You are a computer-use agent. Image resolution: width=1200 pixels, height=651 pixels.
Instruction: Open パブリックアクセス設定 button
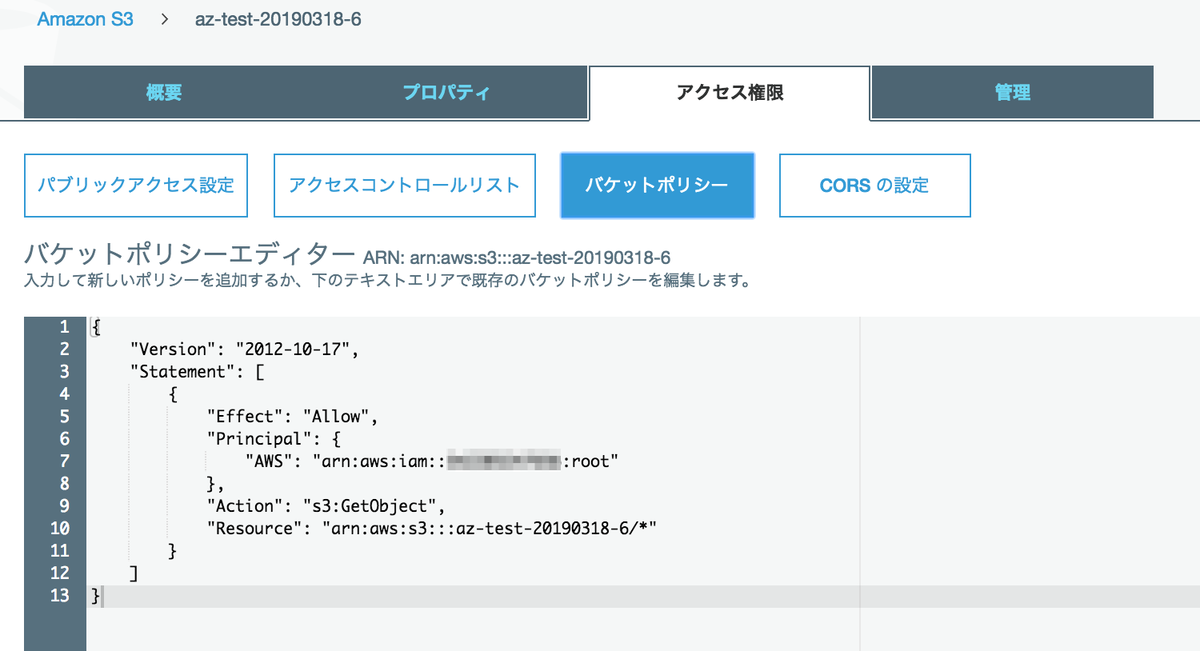[x=136, y=185]
